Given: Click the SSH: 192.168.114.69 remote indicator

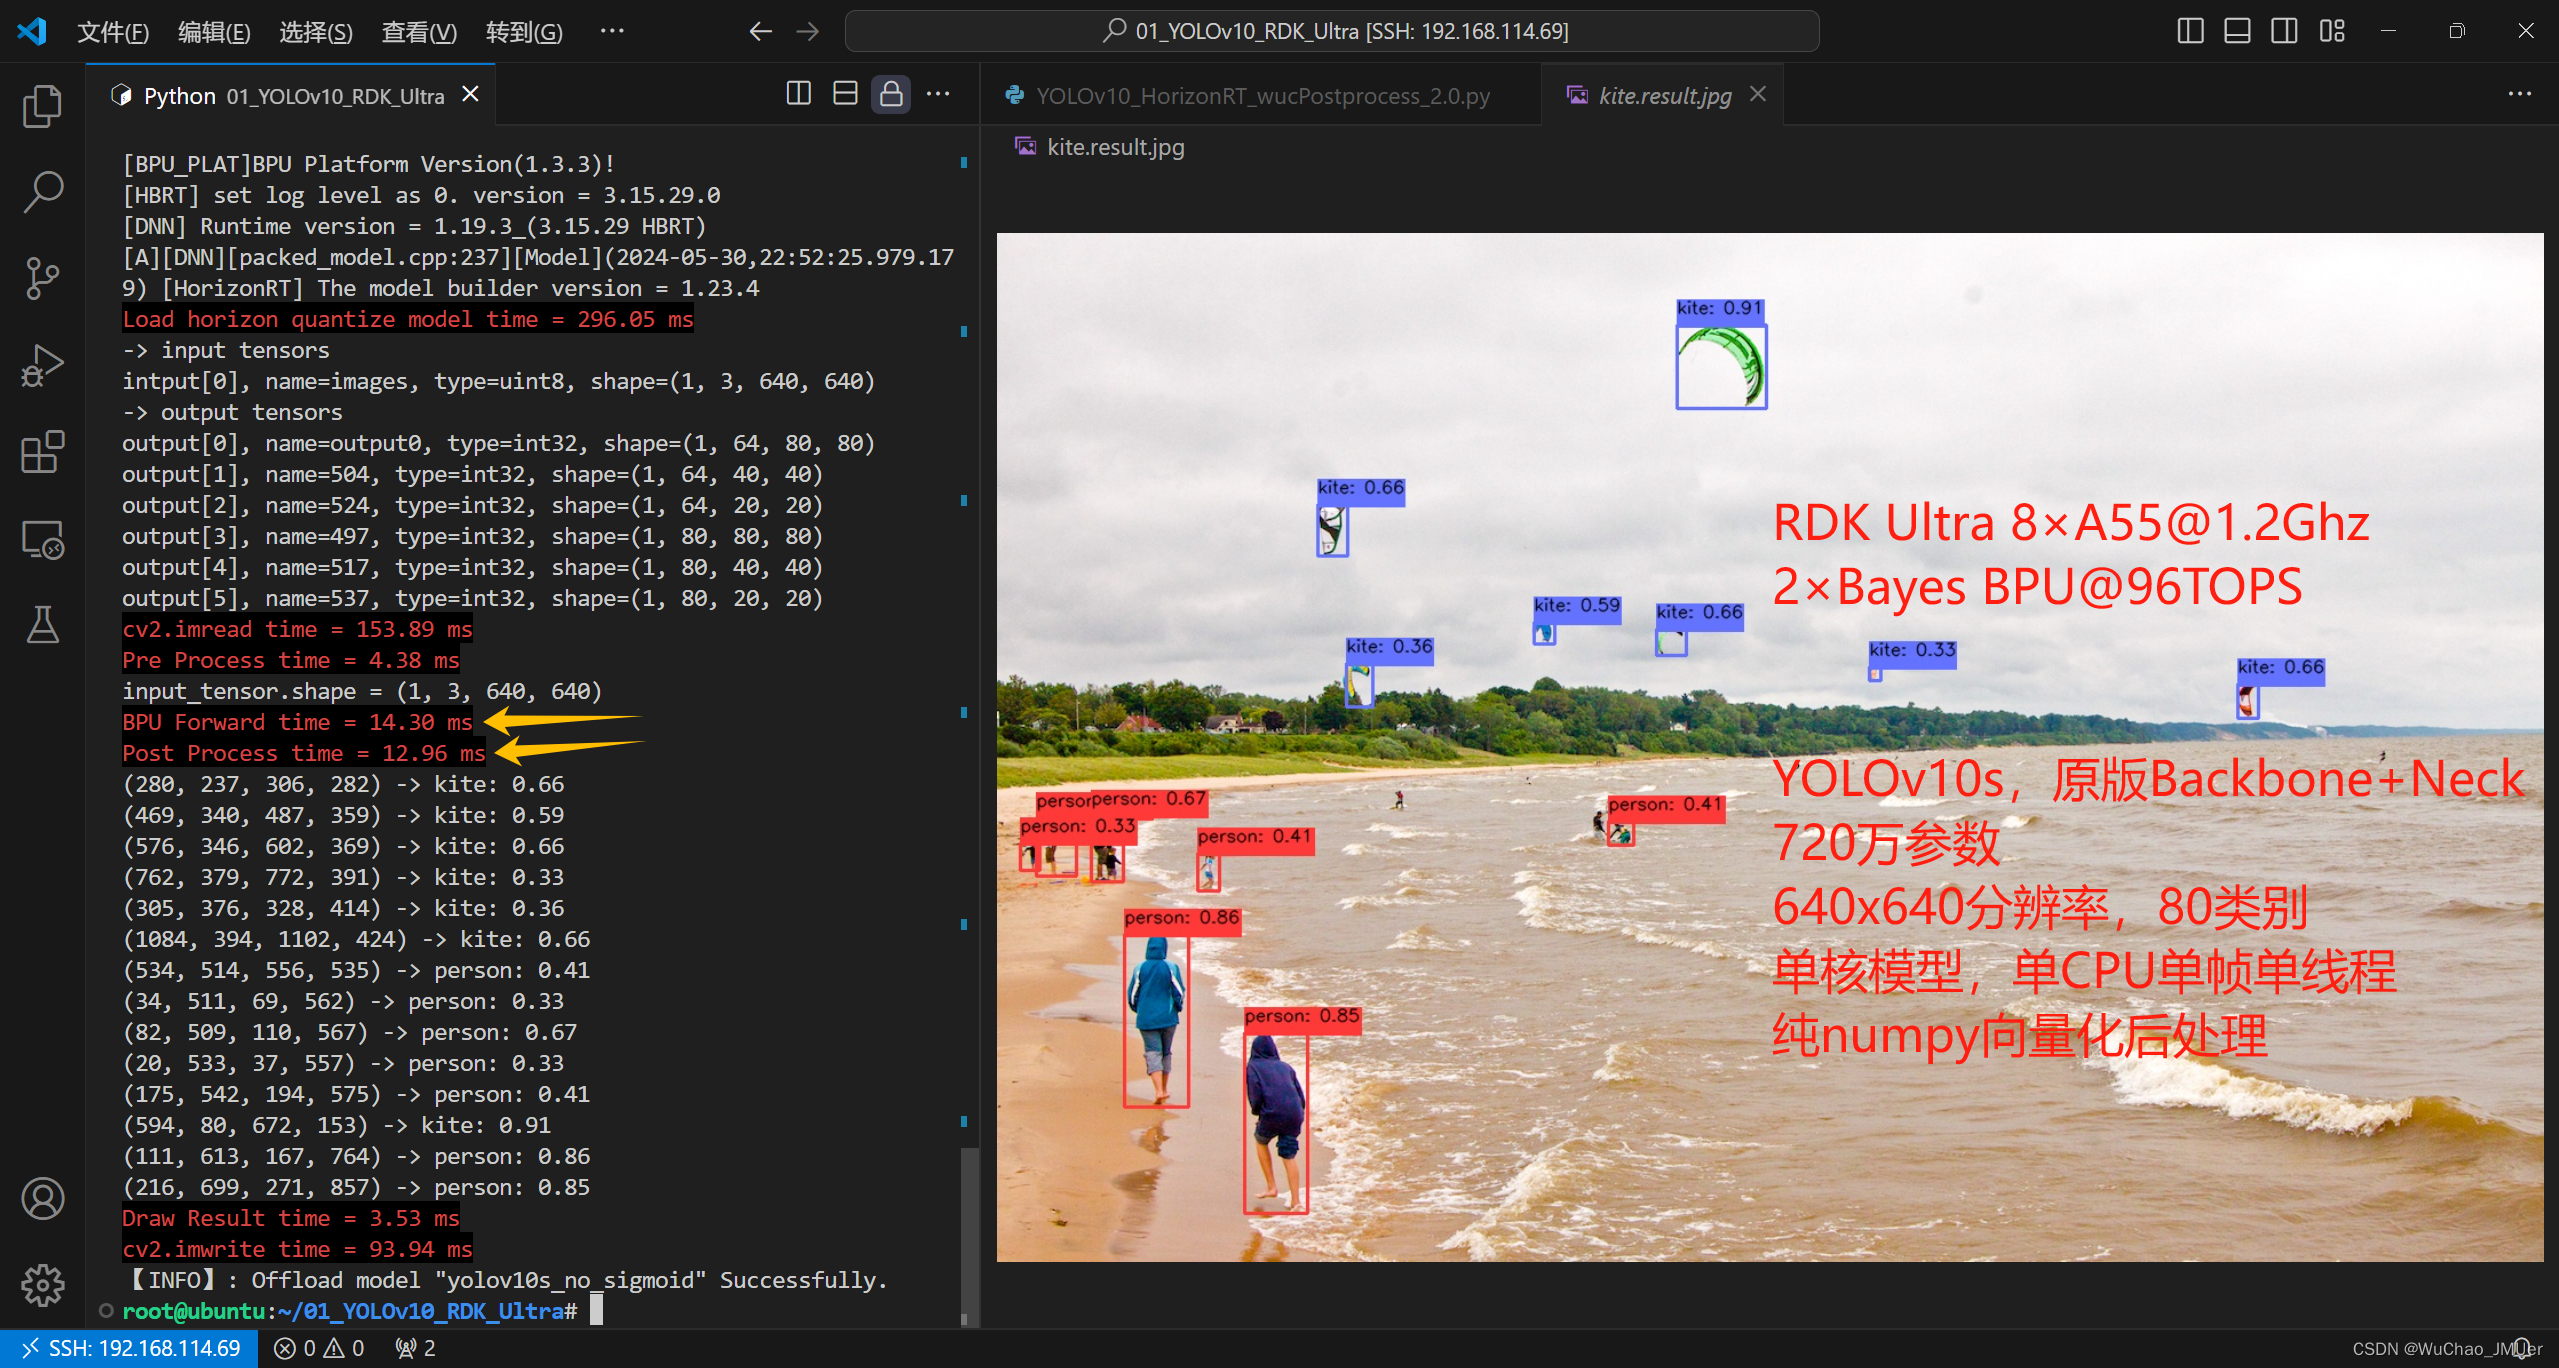Looking at the screenshot, I should click(x=130, y=1348).
